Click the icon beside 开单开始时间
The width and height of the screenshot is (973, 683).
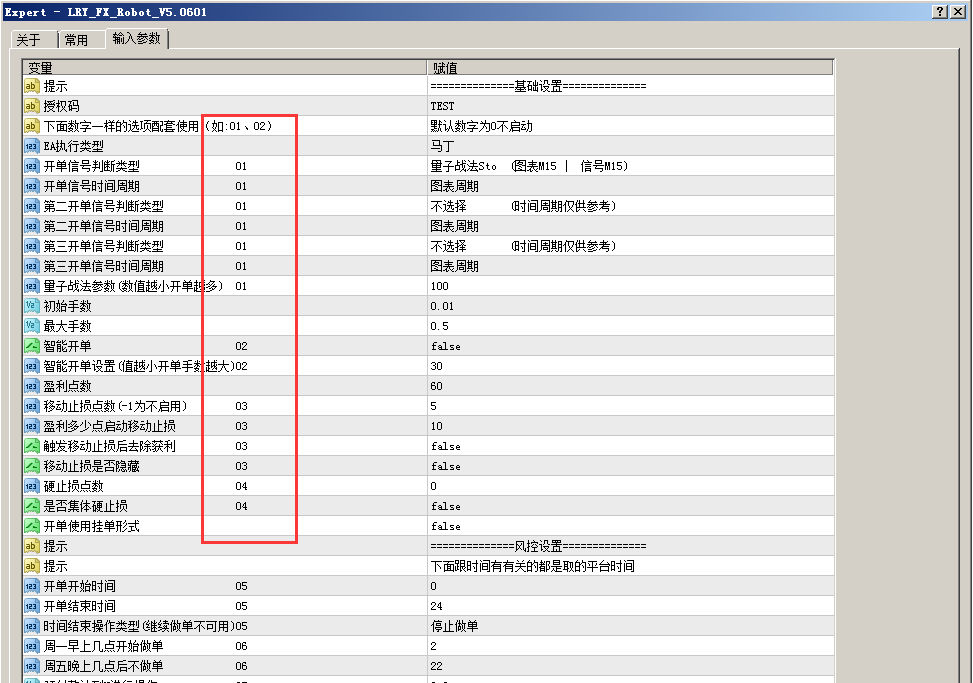(32, 586)
